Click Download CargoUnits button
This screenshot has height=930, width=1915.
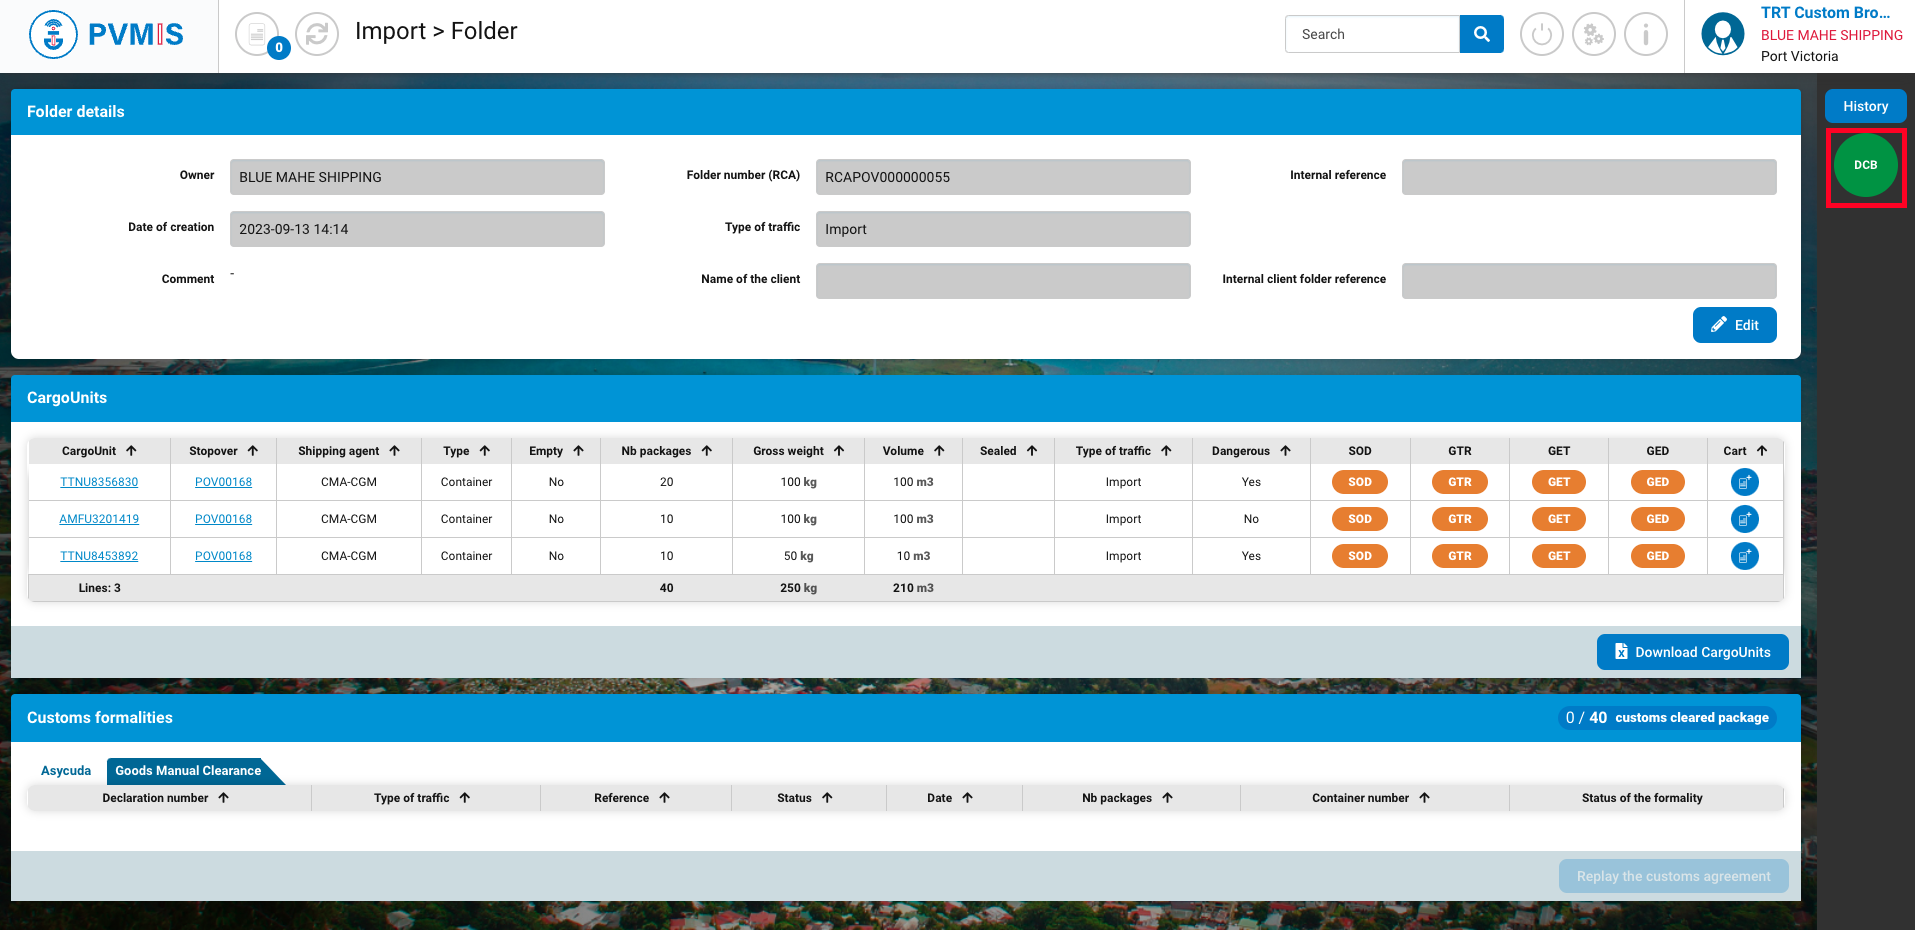click(x=1692, y=652)
